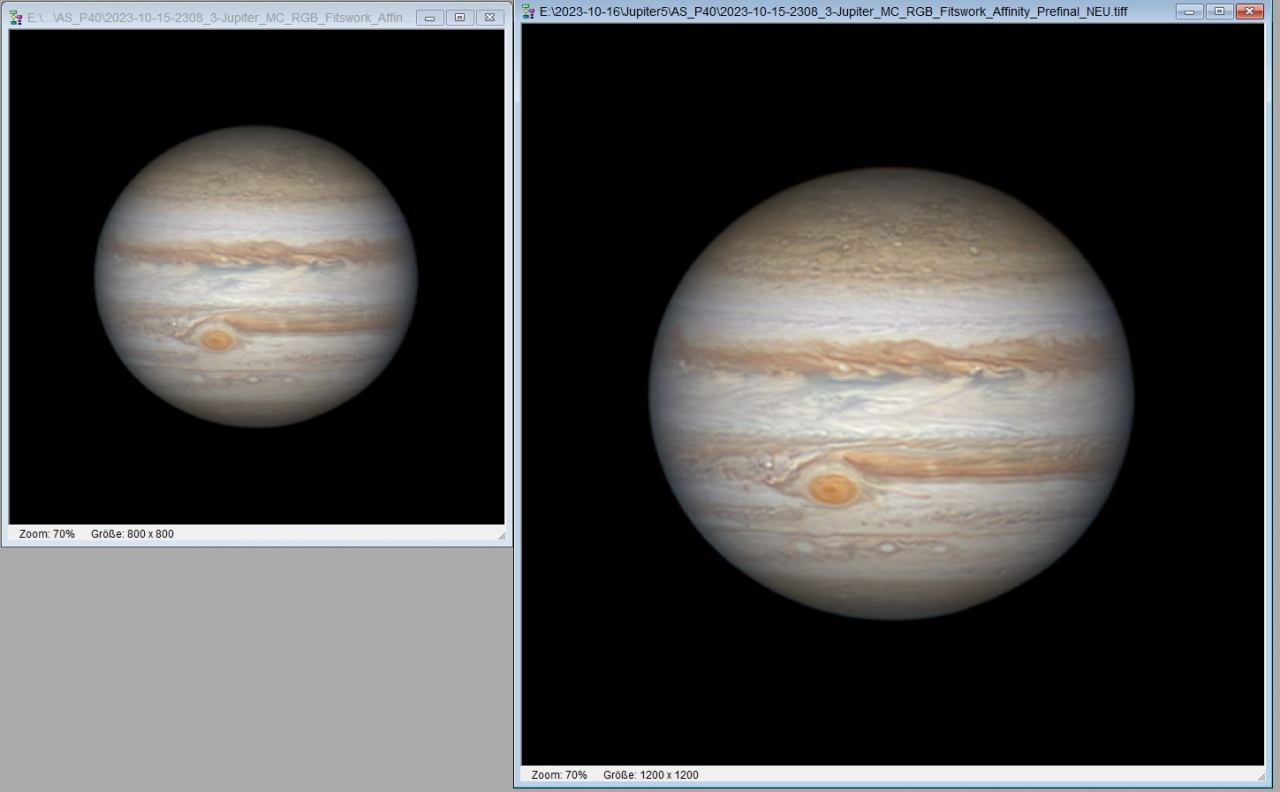This screenshot has width=1280, height=792.
Task: Click the Größe: 800 x 800 status text
Action: [x=132, y=534]
